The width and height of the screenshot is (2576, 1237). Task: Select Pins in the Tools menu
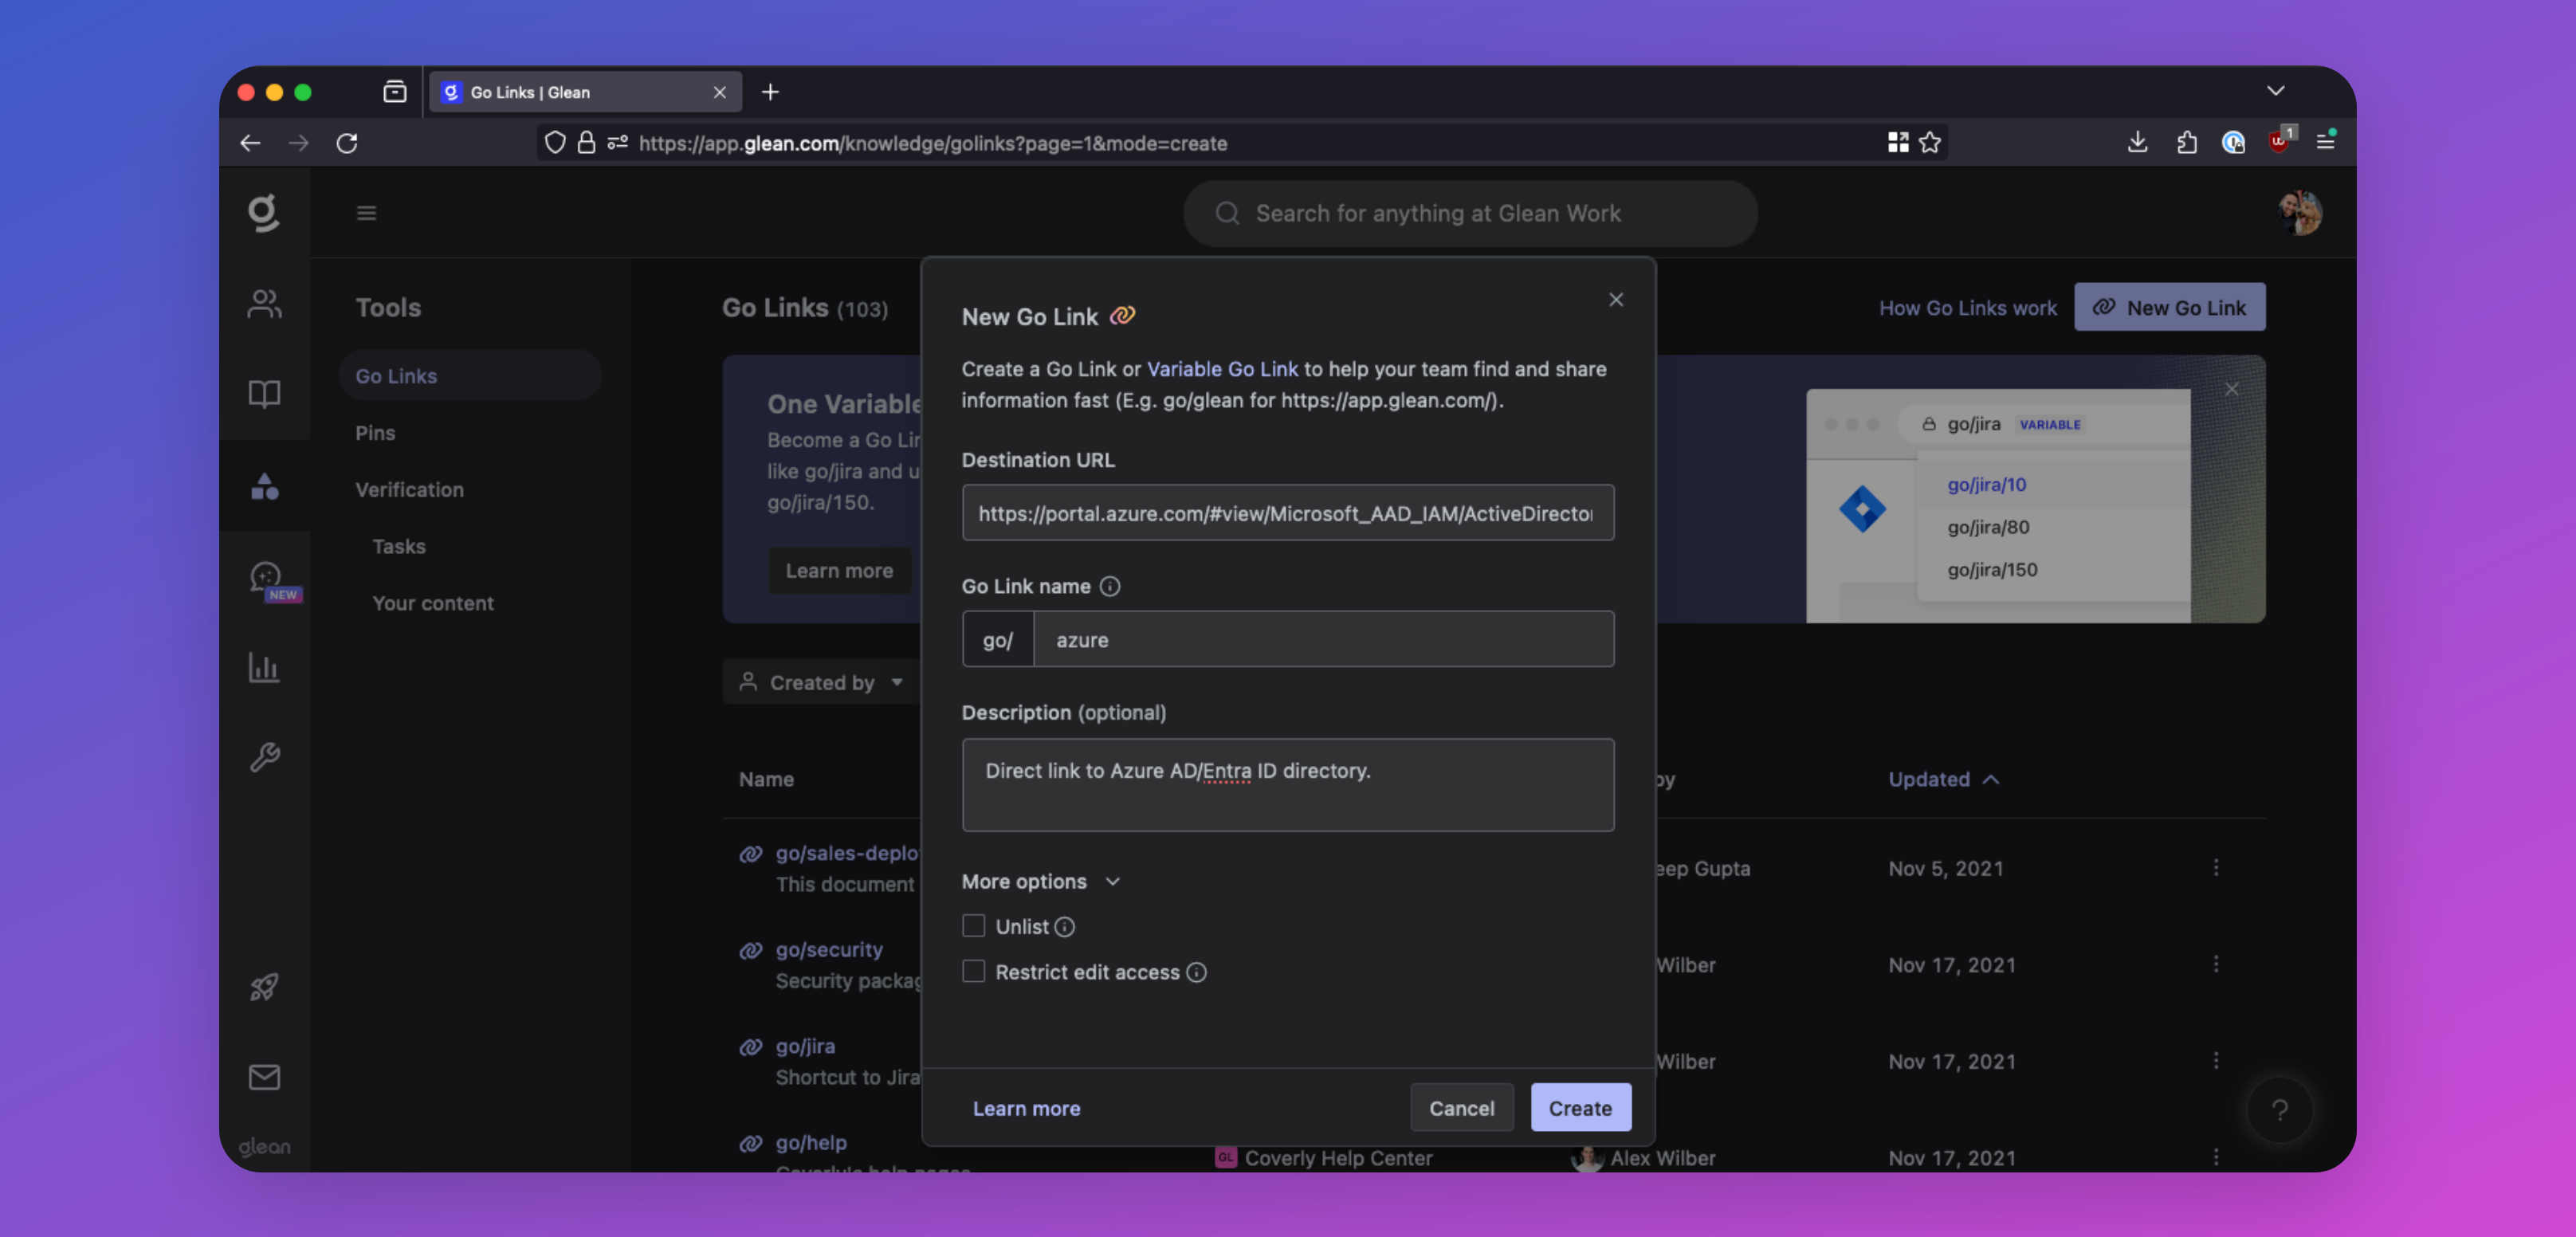375,433
